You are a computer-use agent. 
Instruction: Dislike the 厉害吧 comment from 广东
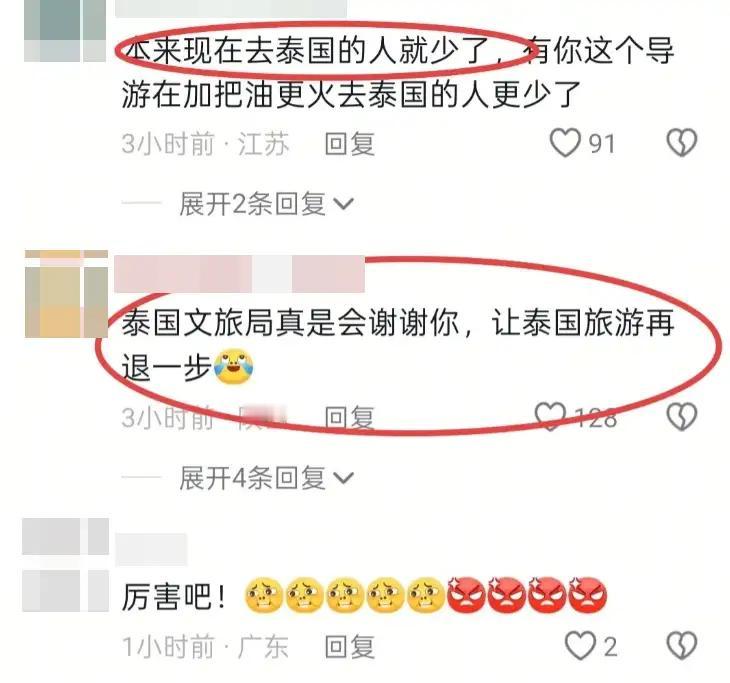pyautogui.click(x=682, y=646)
